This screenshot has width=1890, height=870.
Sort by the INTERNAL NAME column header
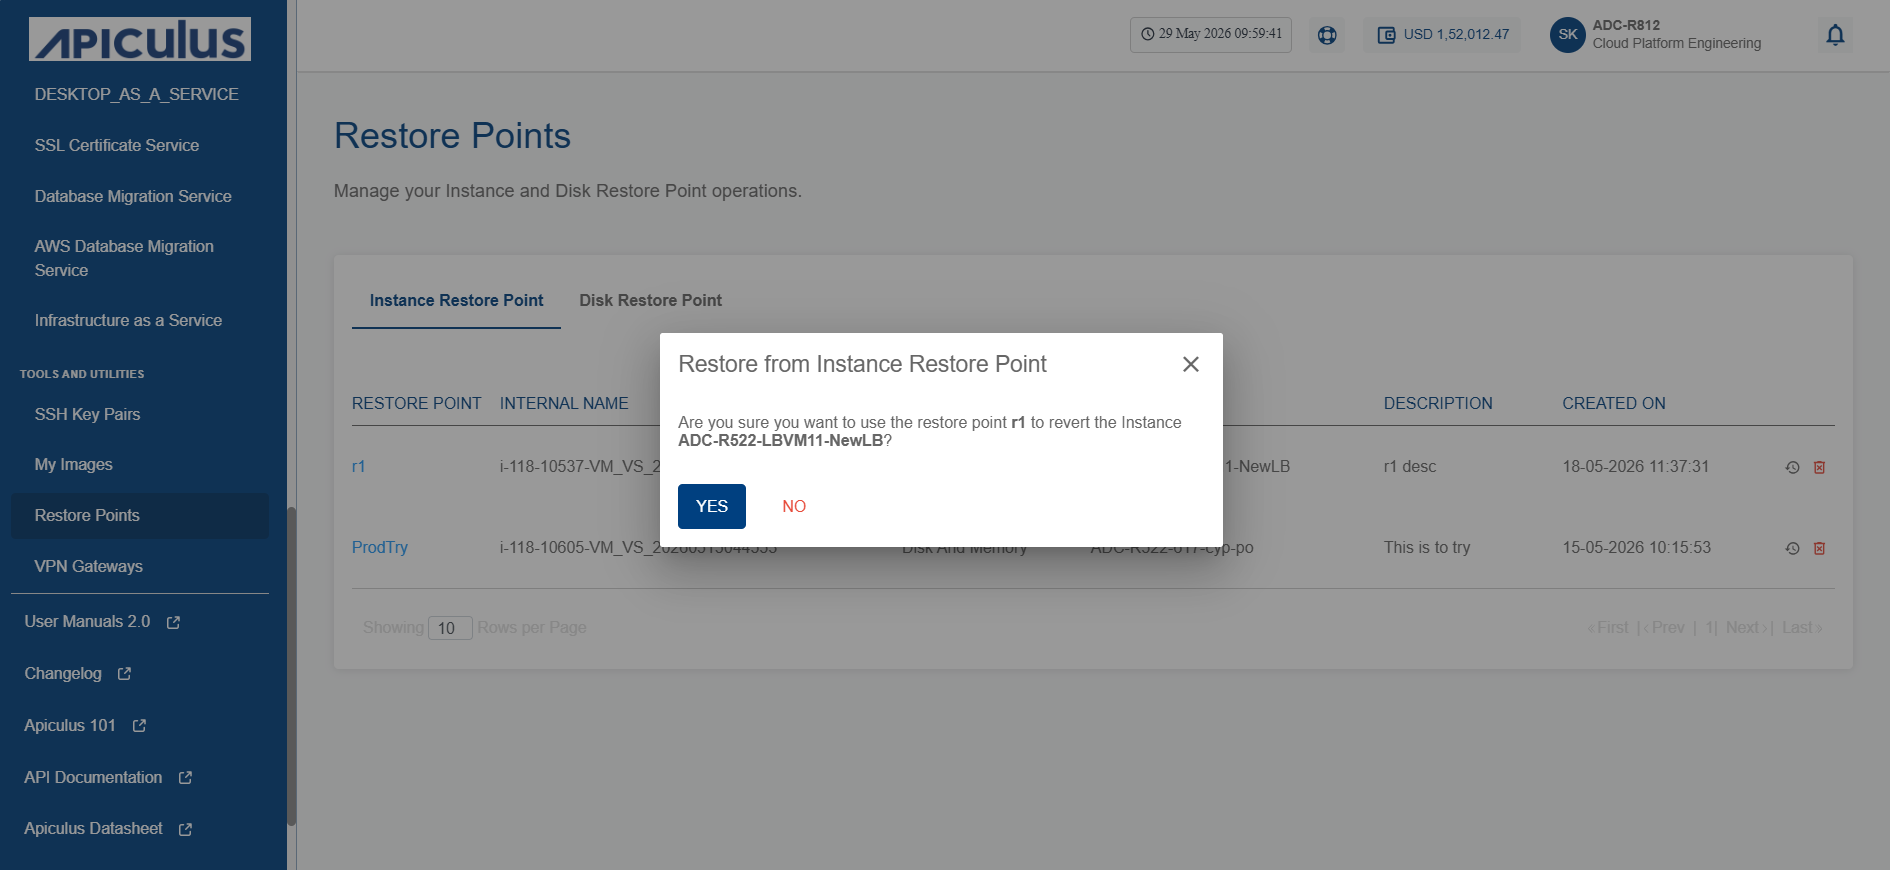tap(564, 403)
